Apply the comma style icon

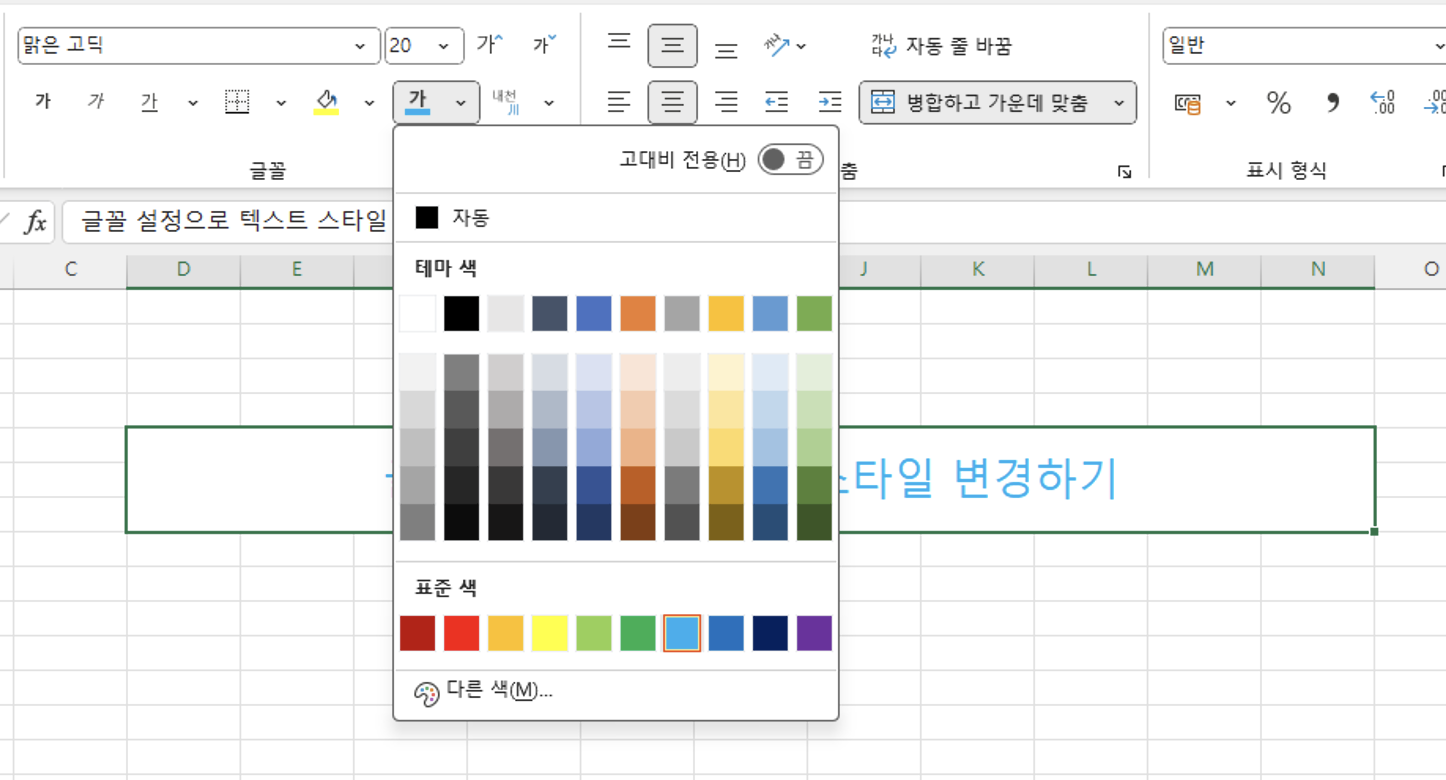pyautogui.click(x=1332, y=102)
